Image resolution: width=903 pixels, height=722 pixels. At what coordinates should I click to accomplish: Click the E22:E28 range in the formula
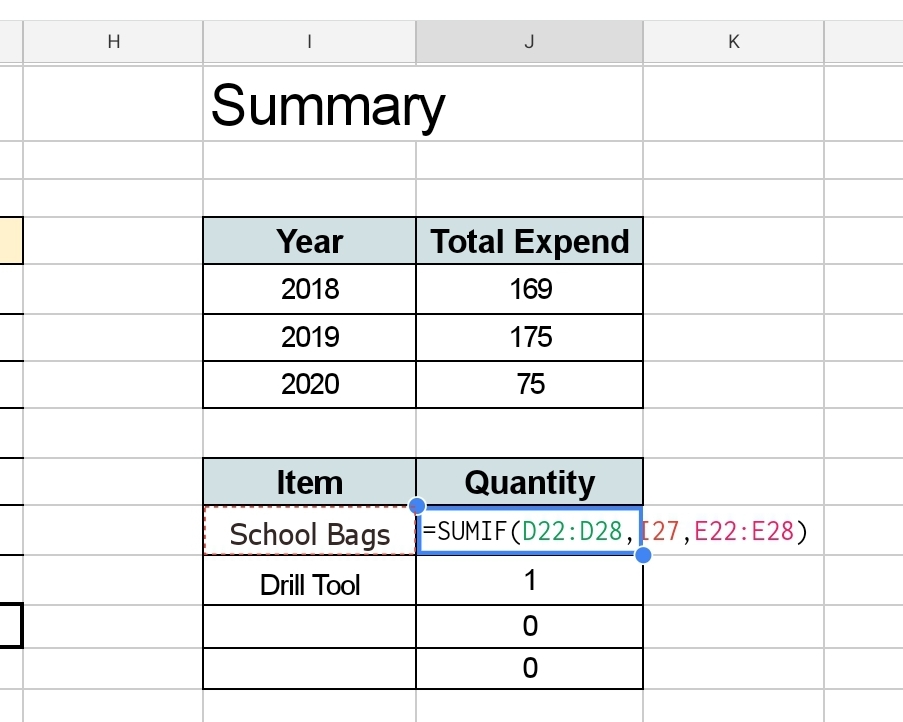[x=744, y=532]
